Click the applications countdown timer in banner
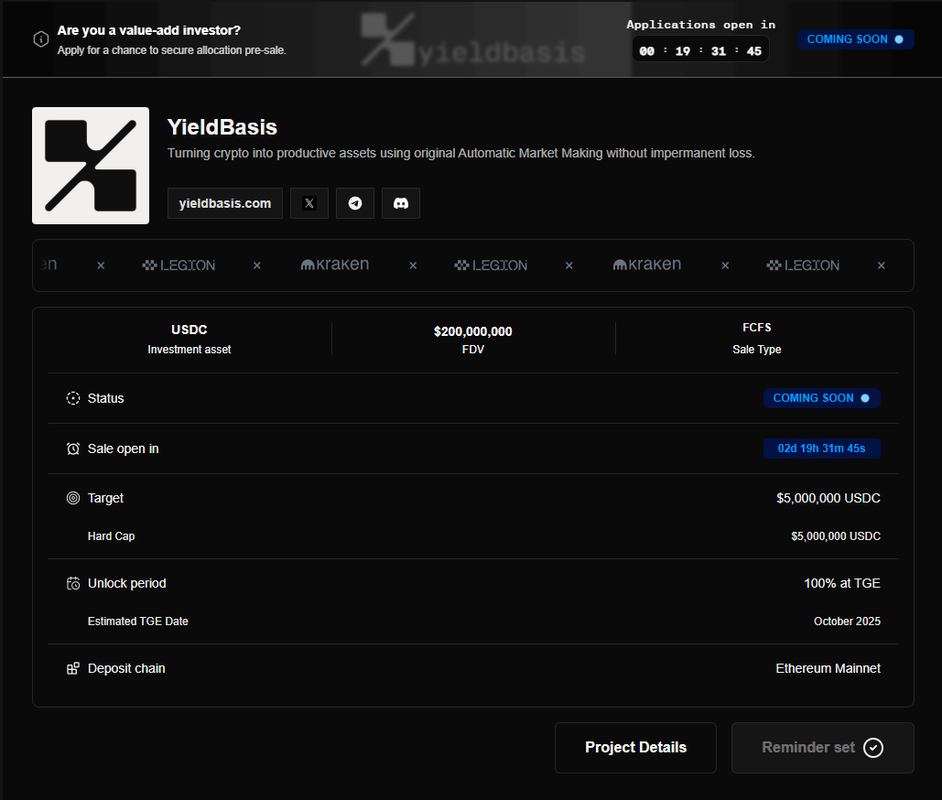Screen dimensions: 942x800 point(700,50)
